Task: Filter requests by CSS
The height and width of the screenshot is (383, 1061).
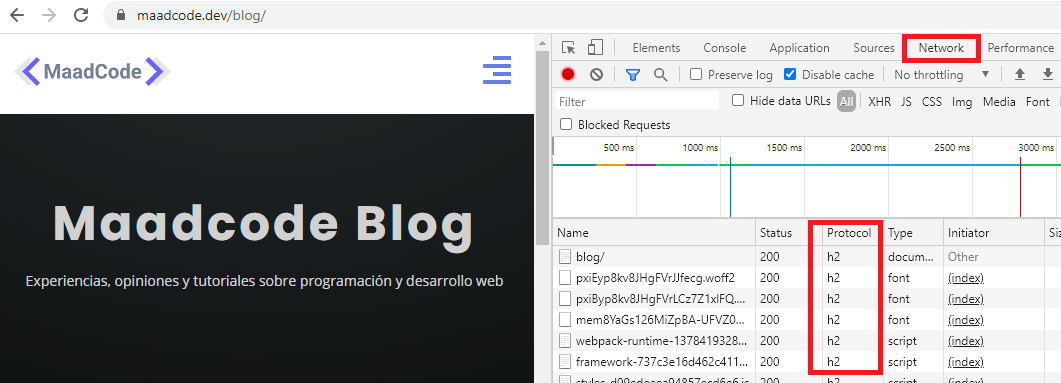Action: coord(932,102)
